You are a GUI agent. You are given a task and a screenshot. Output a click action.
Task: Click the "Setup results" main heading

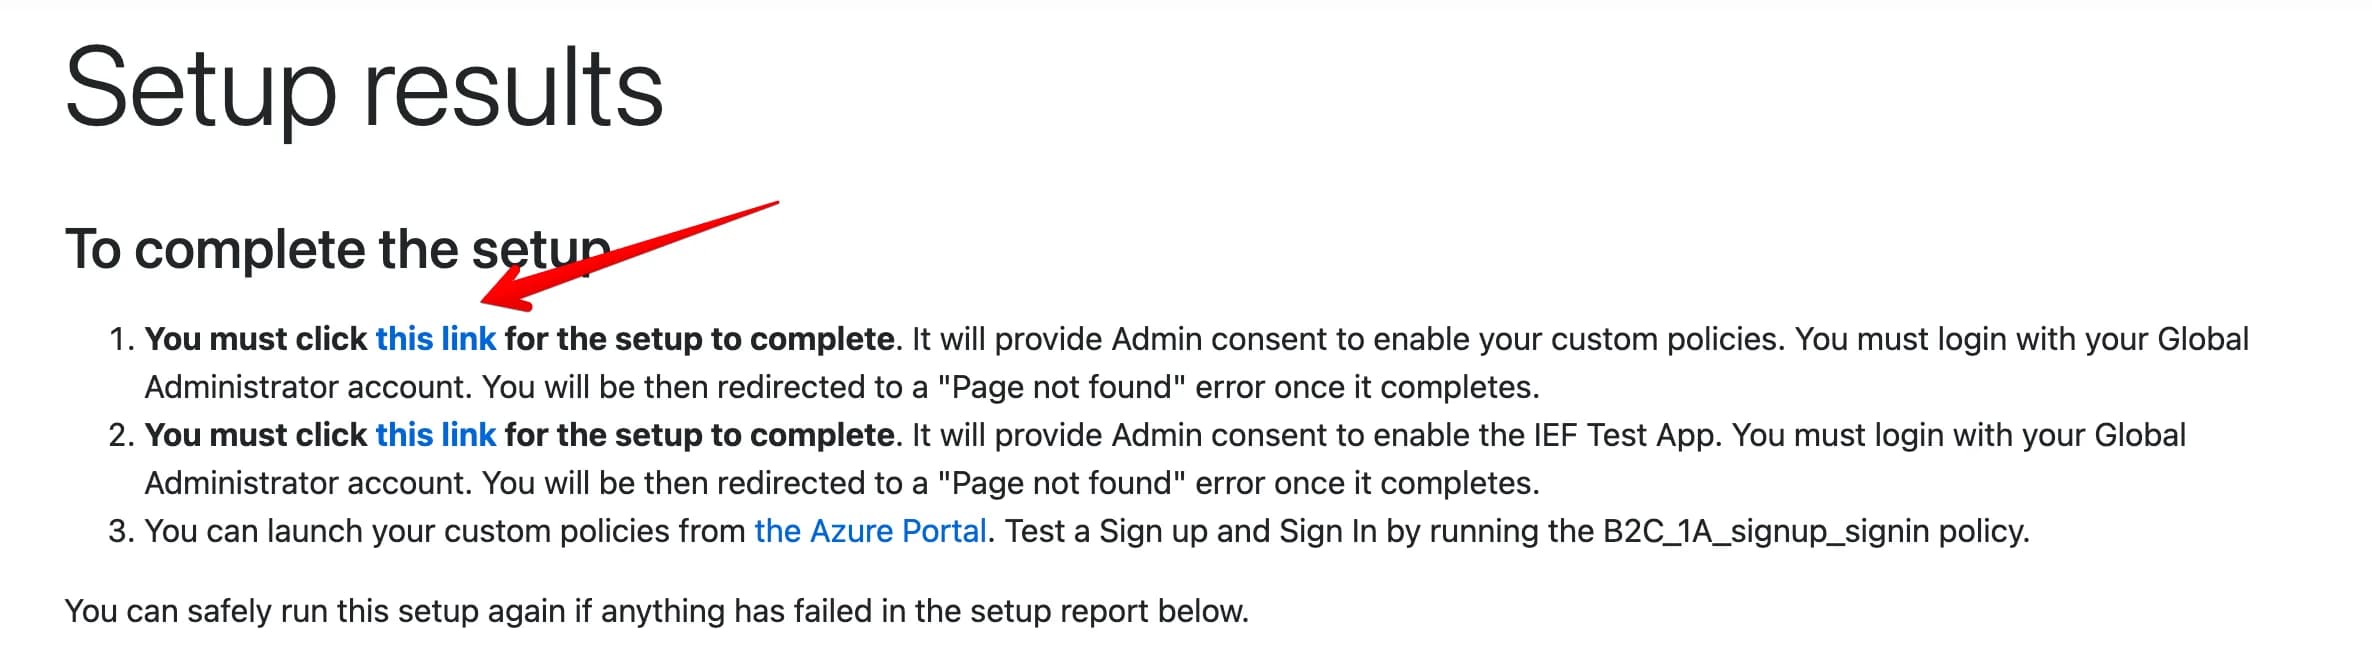coord(364,90)
